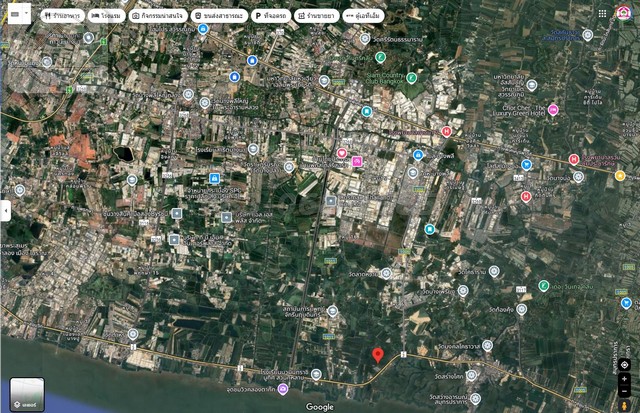The height and width of the screenshot is (413, 640).
Task: Open the school pin on the coastal road
Action: point(316,374)
